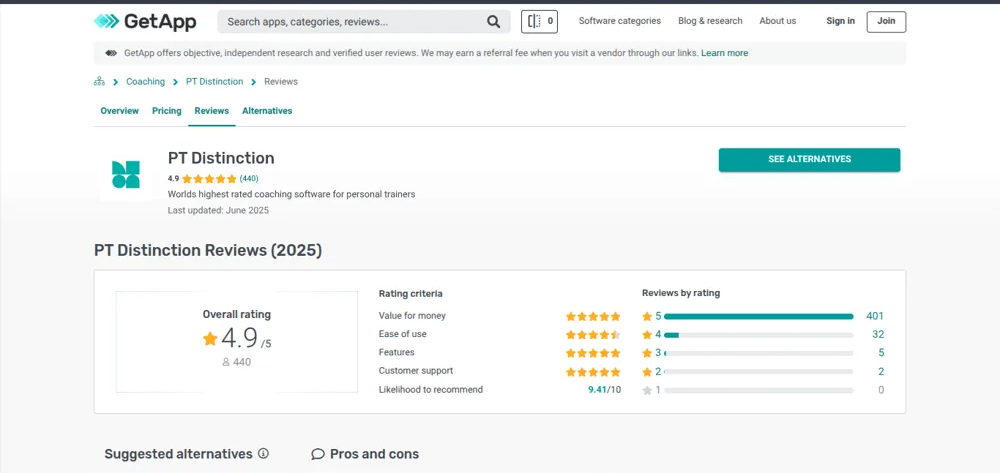The height and width of the screenshot is (473, 1000).
Task: Click the Suggested alternatives heading
Action: 179,454
